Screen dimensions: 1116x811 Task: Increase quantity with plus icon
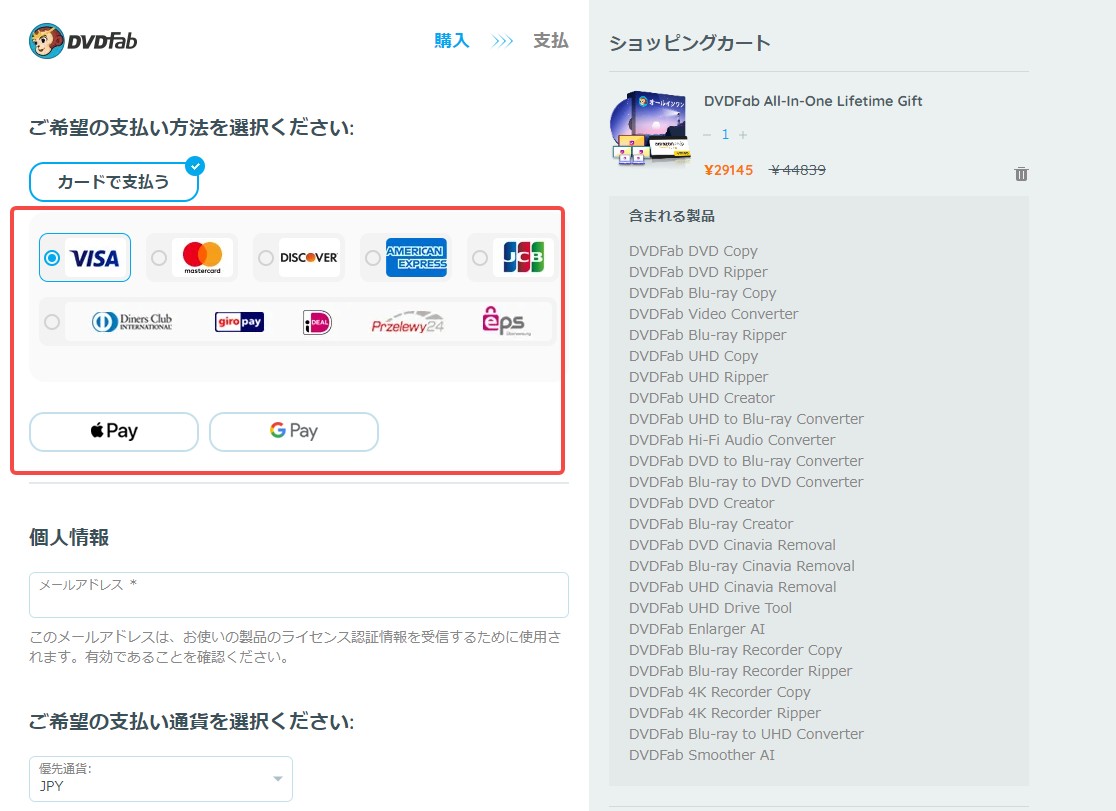pyautogui.click(x=743, y=135)
